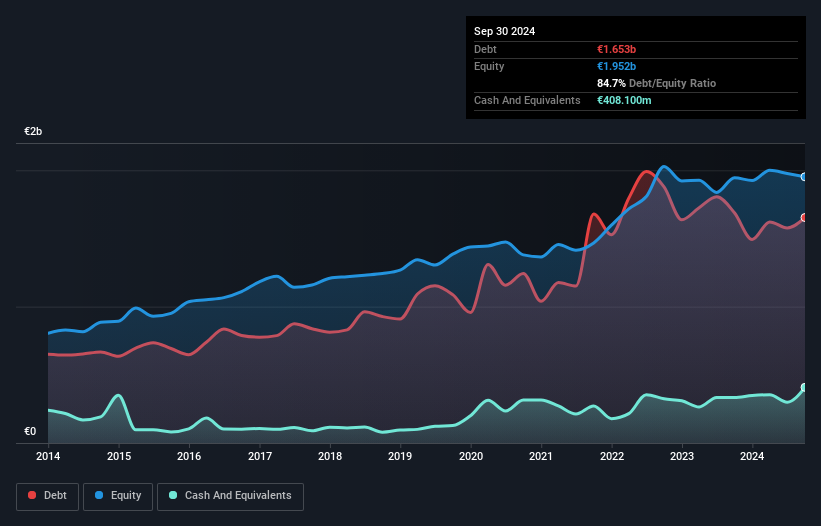Click the 2024 x-axis label
Viewport: 821px width, 526px height.
(x=752, y=456)
